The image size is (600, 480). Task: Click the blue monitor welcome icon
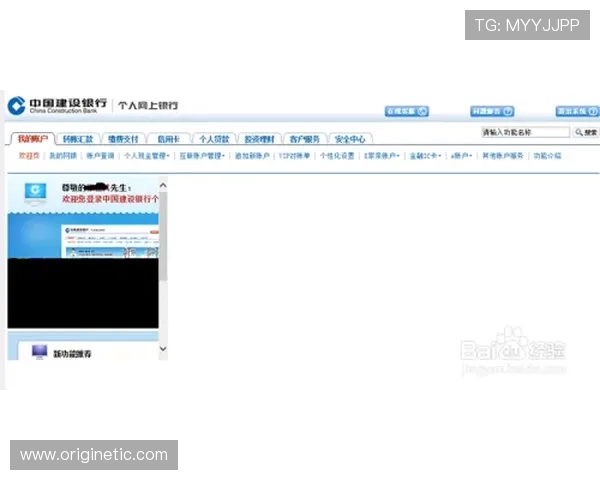point(35,193)
